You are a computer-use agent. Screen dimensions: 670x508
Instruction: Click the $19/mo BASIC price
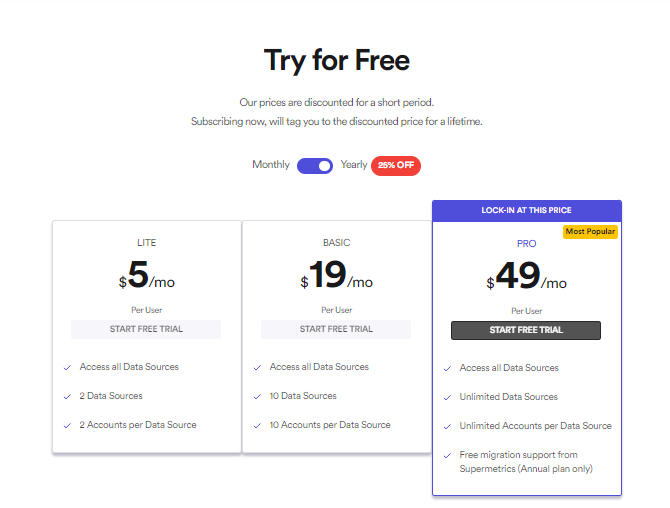(336, 275)
